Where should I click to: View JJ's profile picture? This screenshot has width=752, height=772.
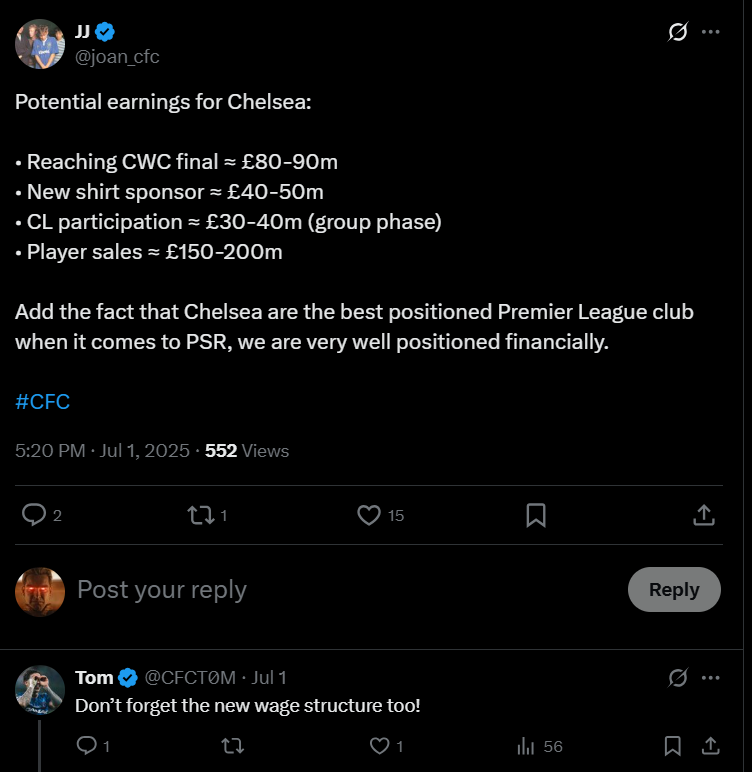[40, 44]
